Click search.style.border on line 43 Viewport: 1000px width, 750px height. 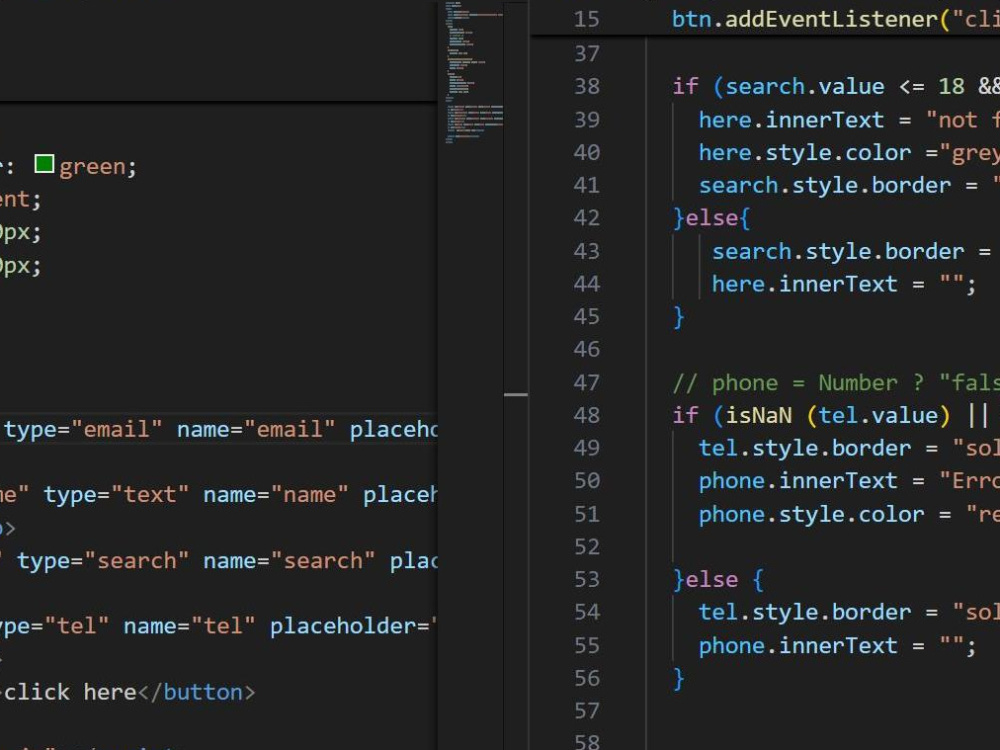838,251
